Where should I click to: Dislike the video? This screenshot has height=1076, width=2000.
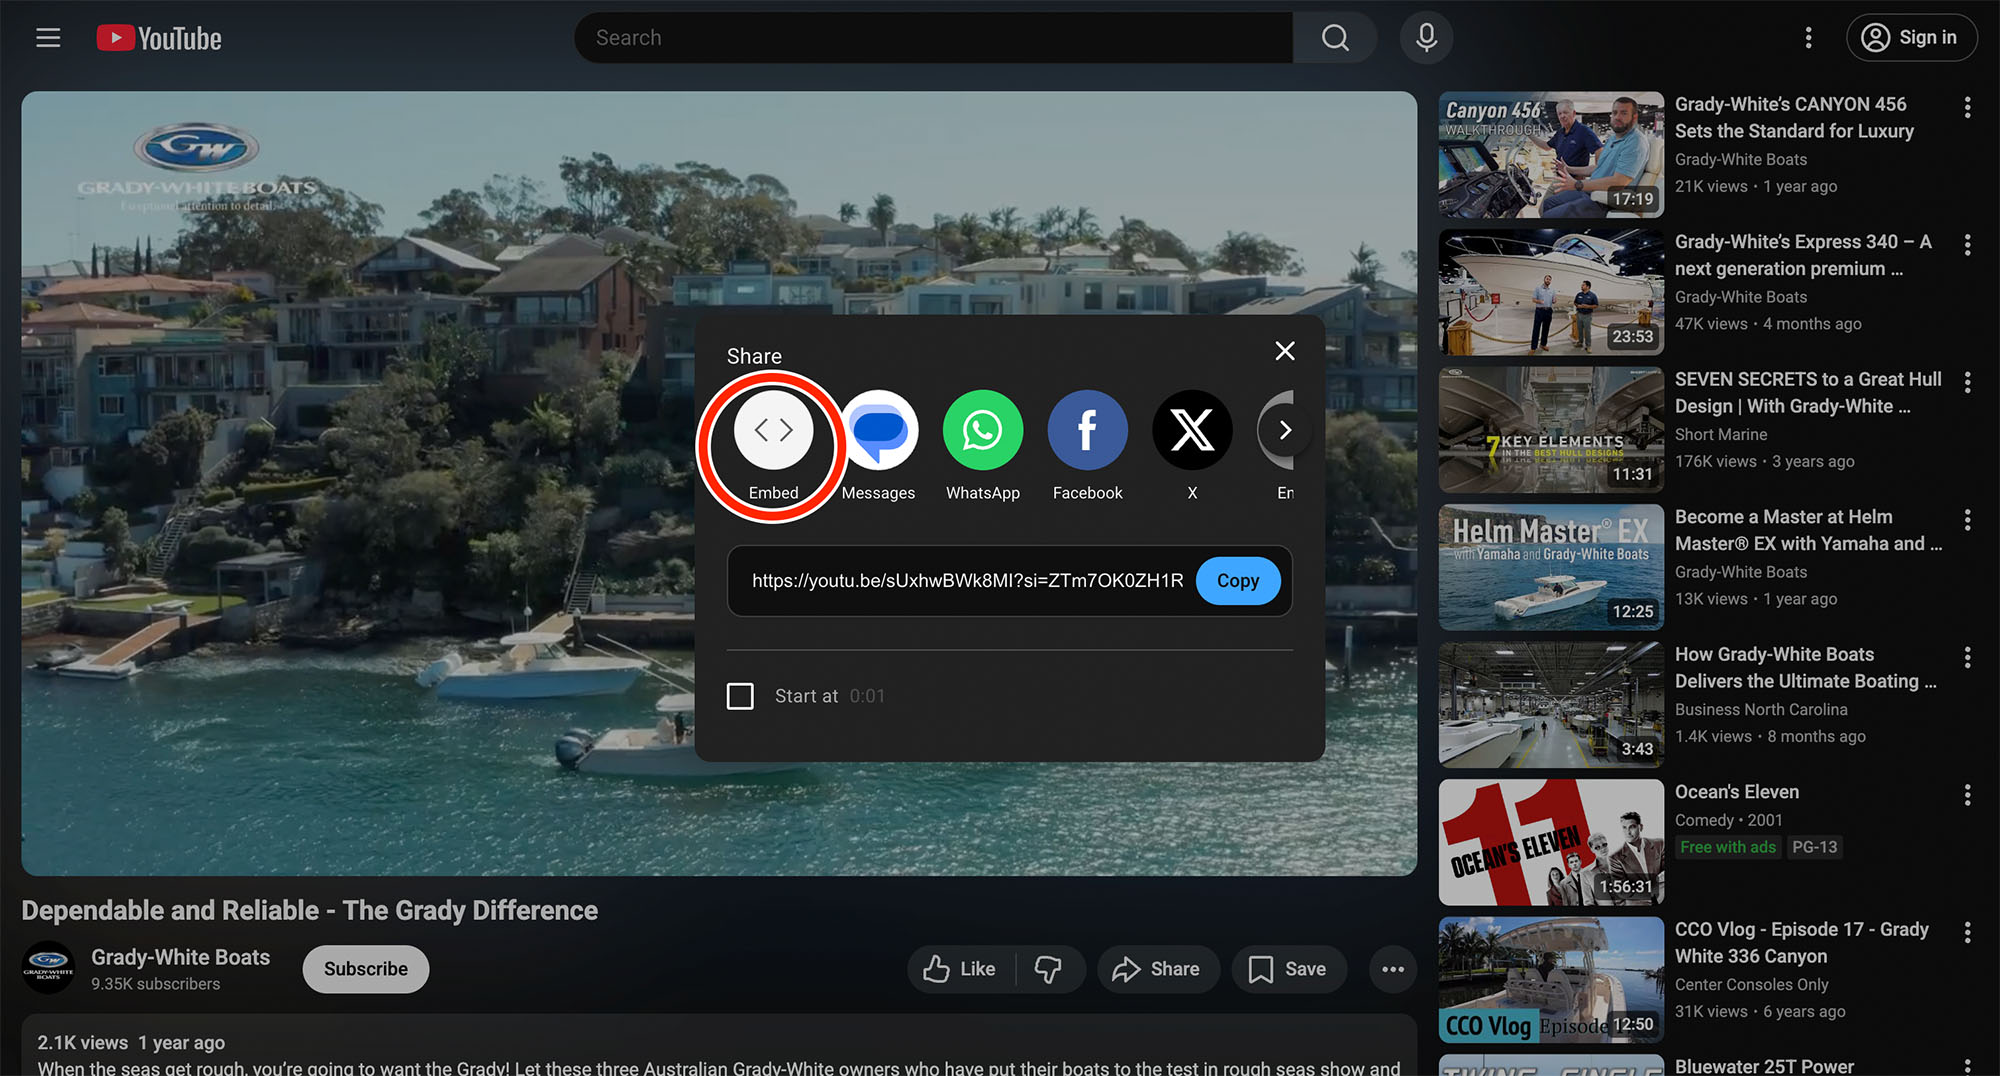coord(1048,969)
